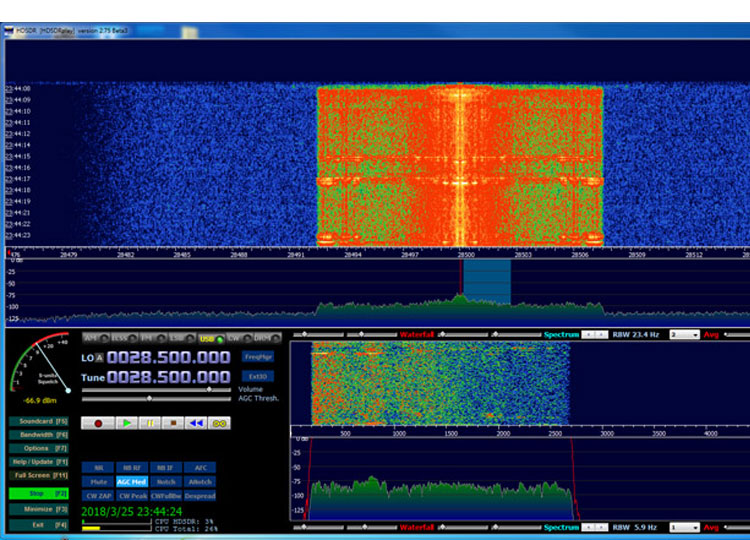The height and width of the screenshot is (540, 750).
Task: Click the S-meter squelch gauge
Action: click(40, 364)
